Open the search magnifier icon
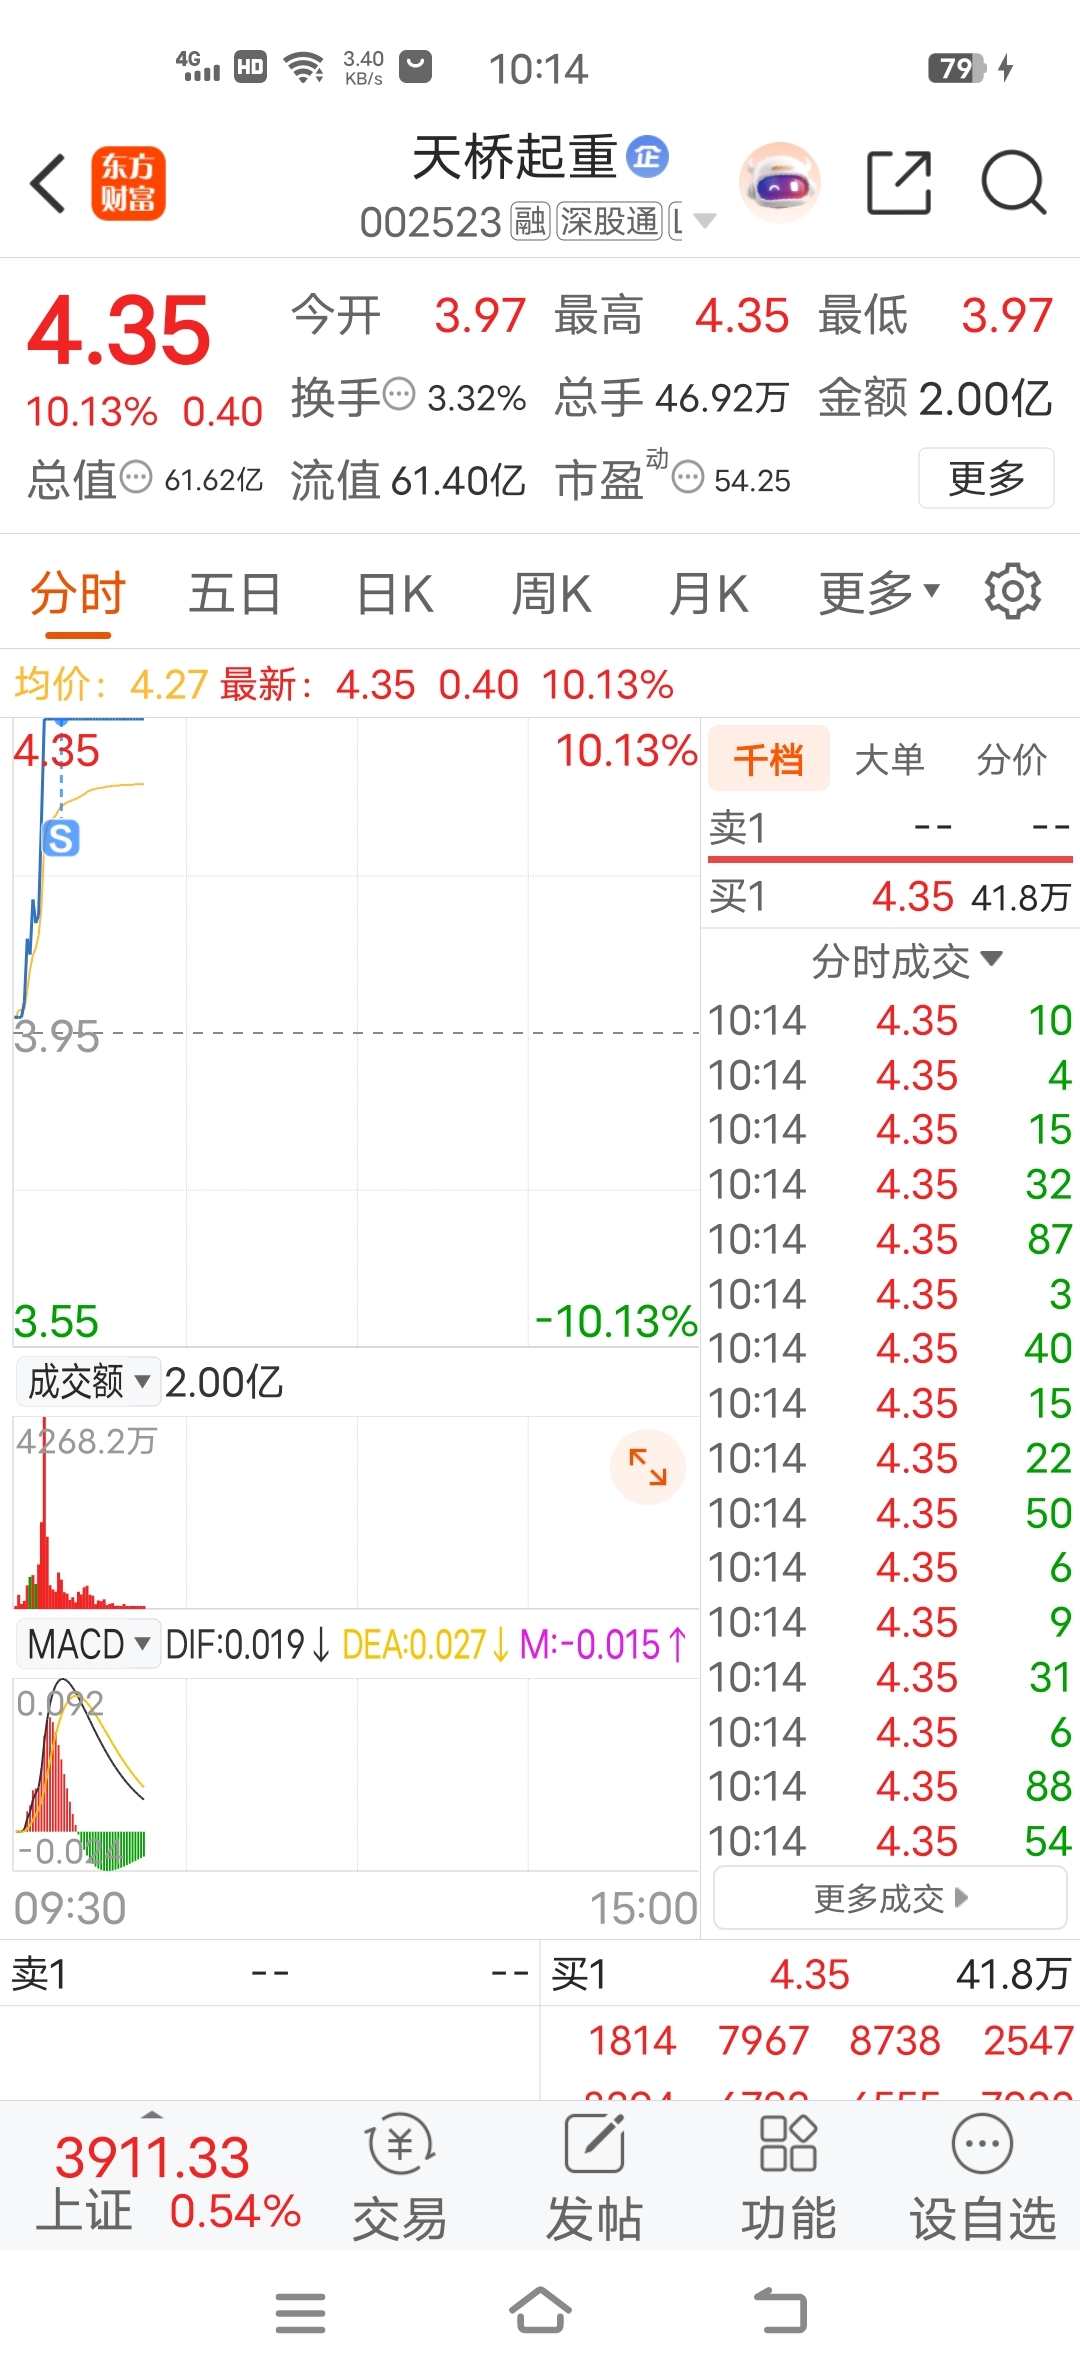 pyautogui.click(x=1013, y=183)
